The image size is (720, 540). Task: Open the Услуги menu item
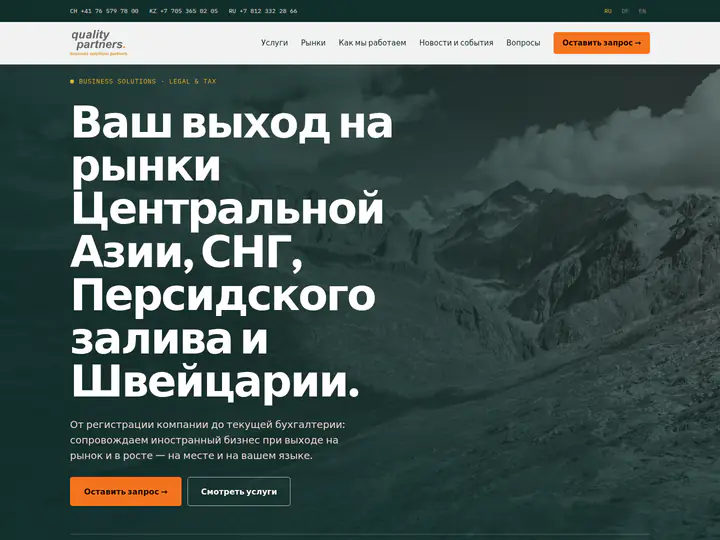(x=274, y=43)
